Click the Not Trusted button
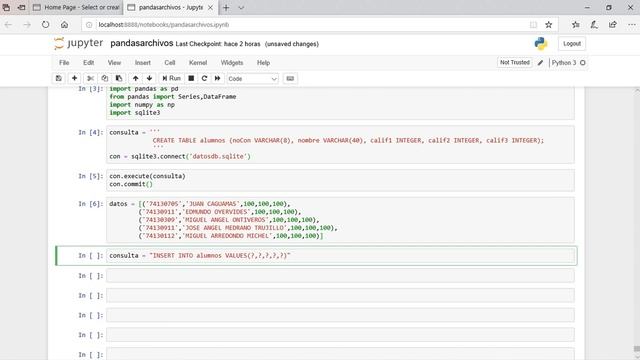This screenshot has height=360, width=640. click(515, 62)
